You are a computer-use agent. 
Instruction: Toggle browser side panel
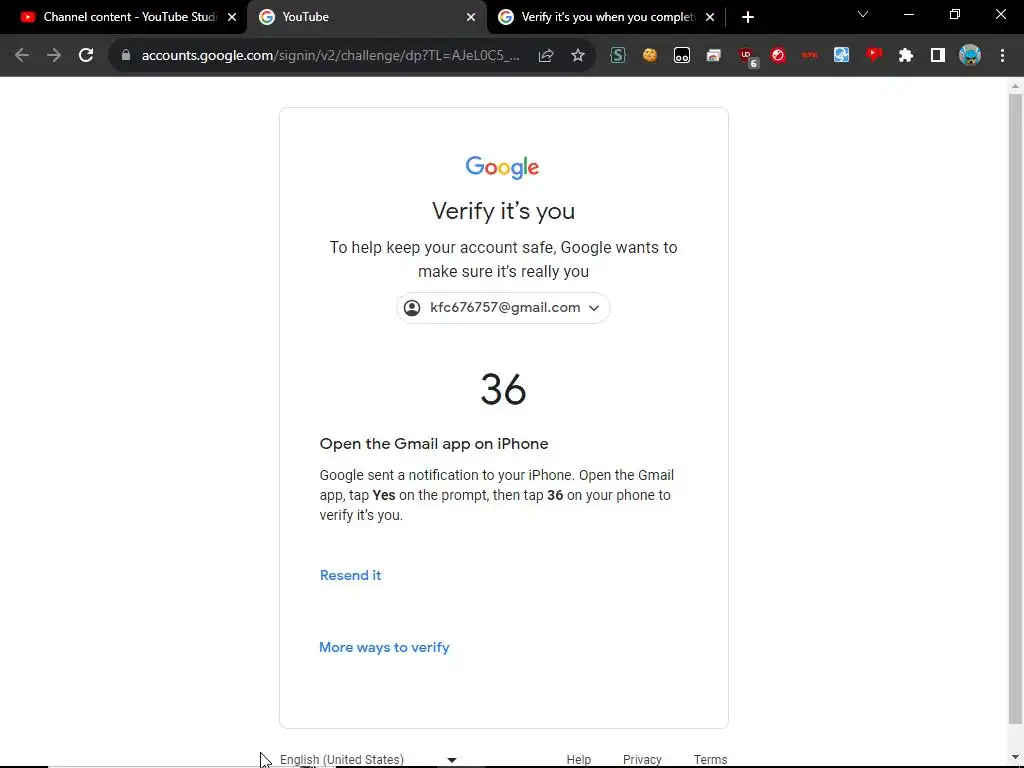(x=938, y=56)
